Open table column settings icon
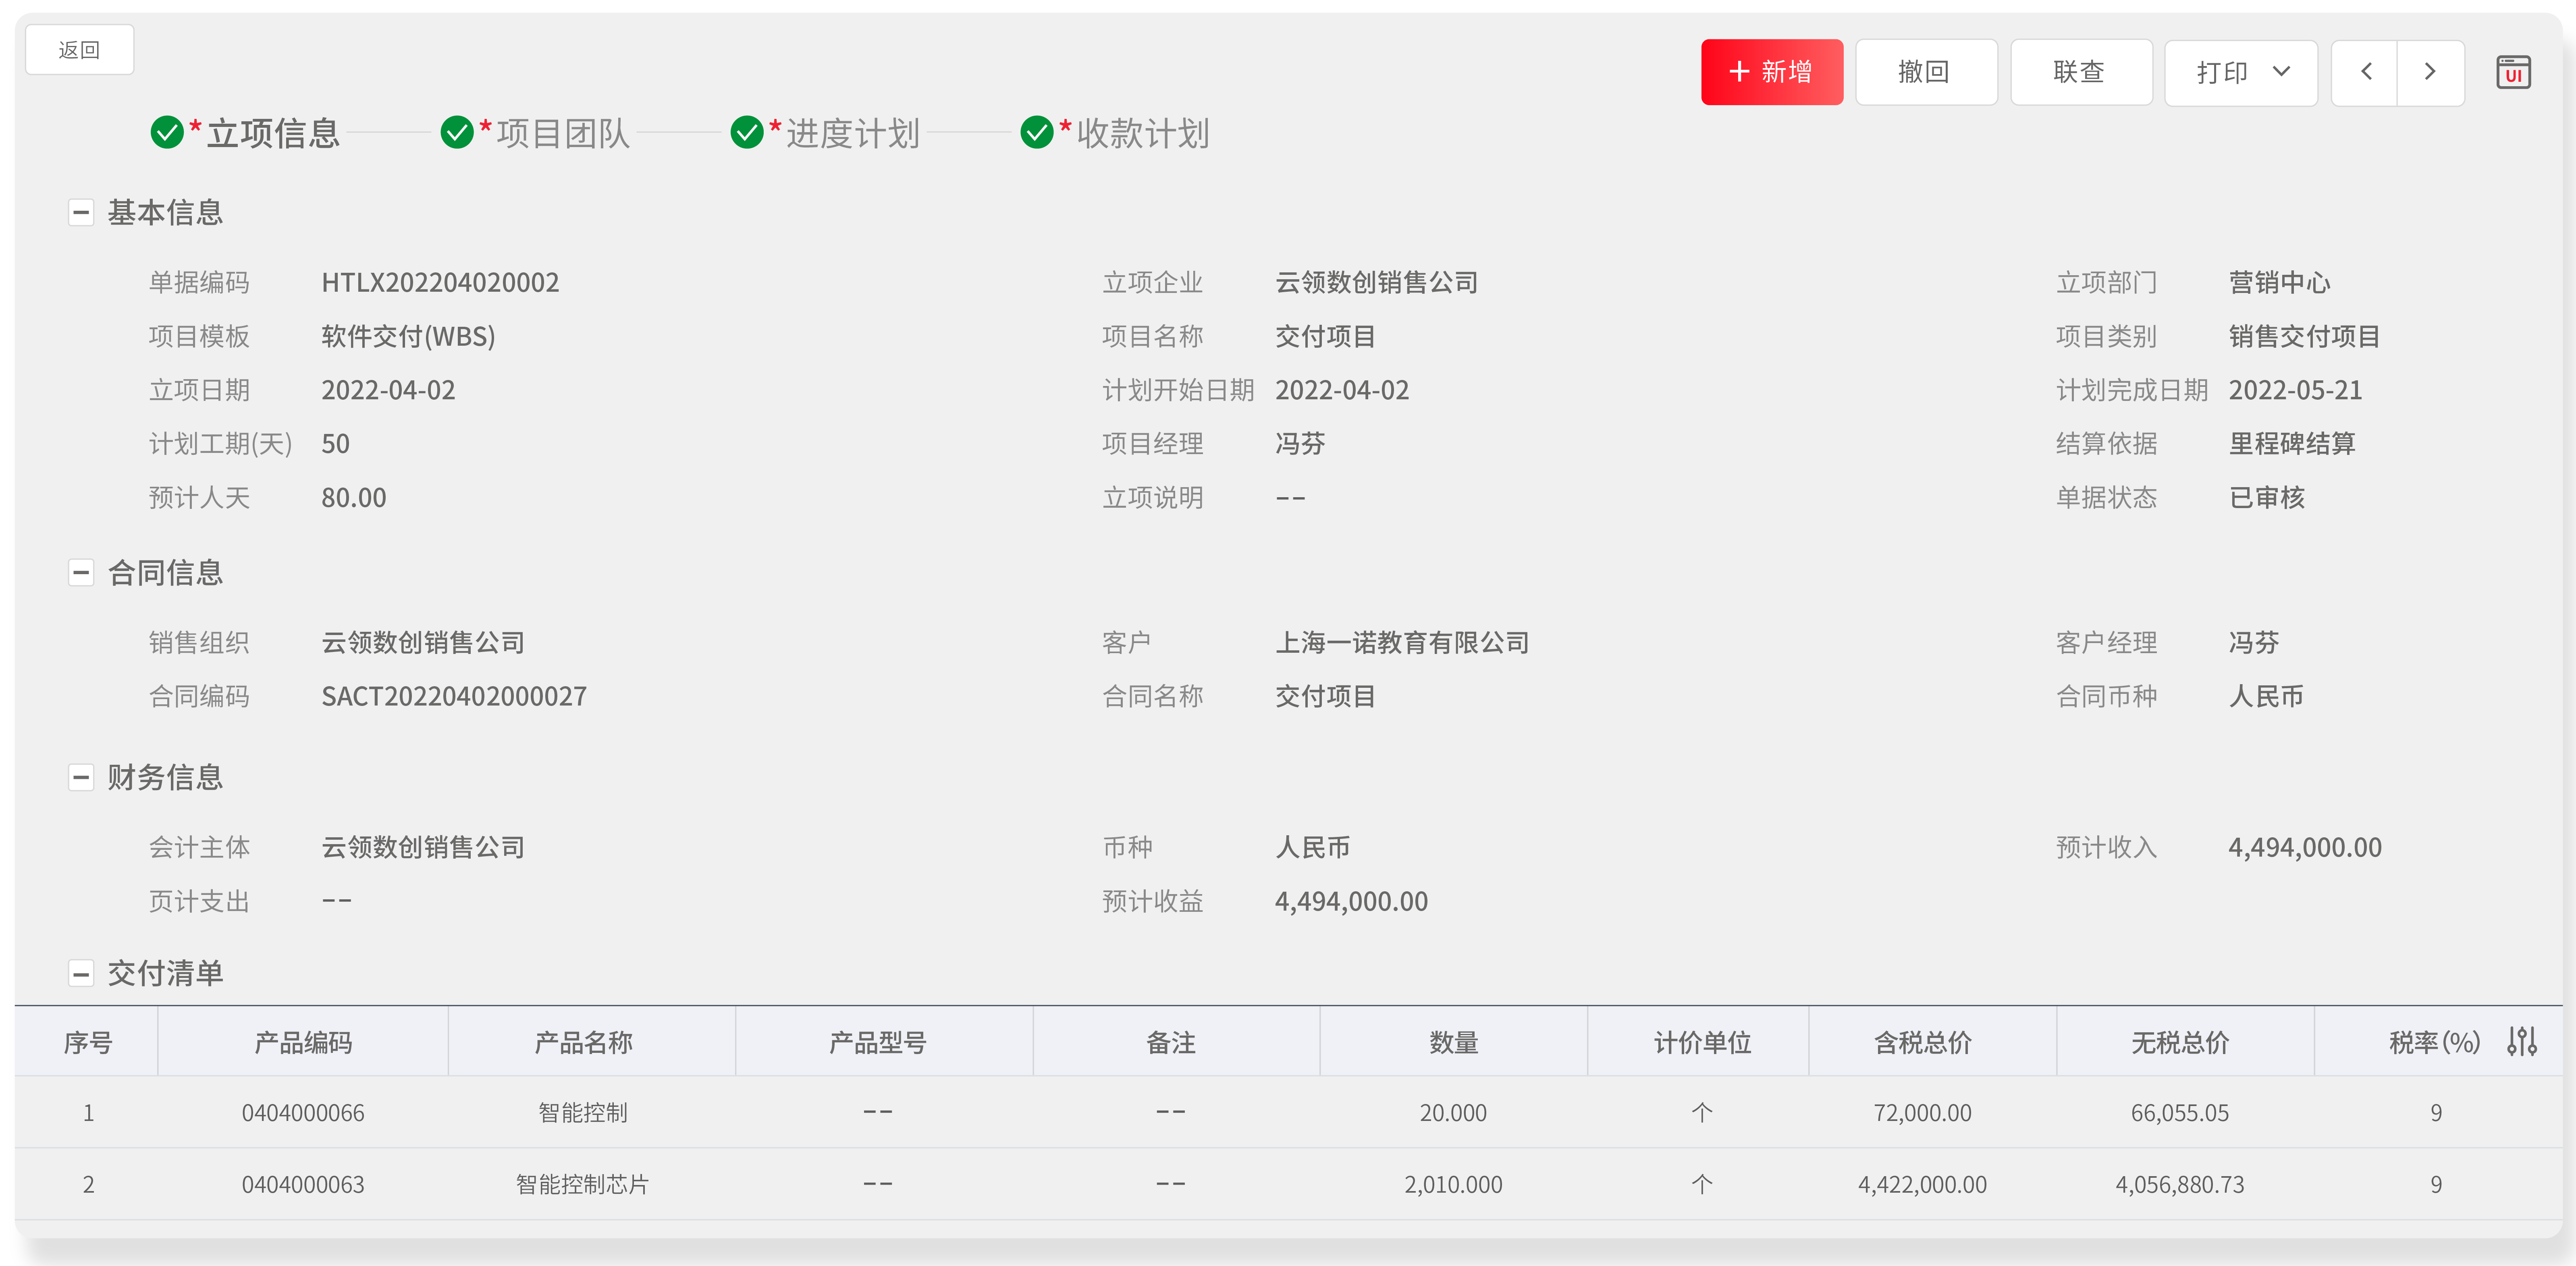This screenshot has width=2576, height=1266. [2522, 1042]
